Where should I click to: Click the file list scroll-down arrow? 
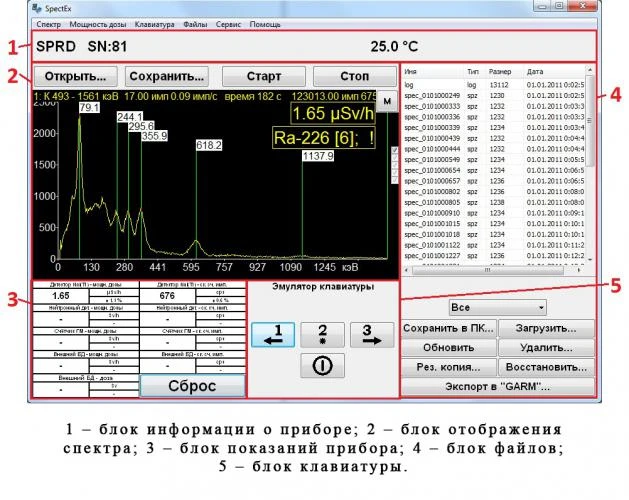(x=590, y=260)
